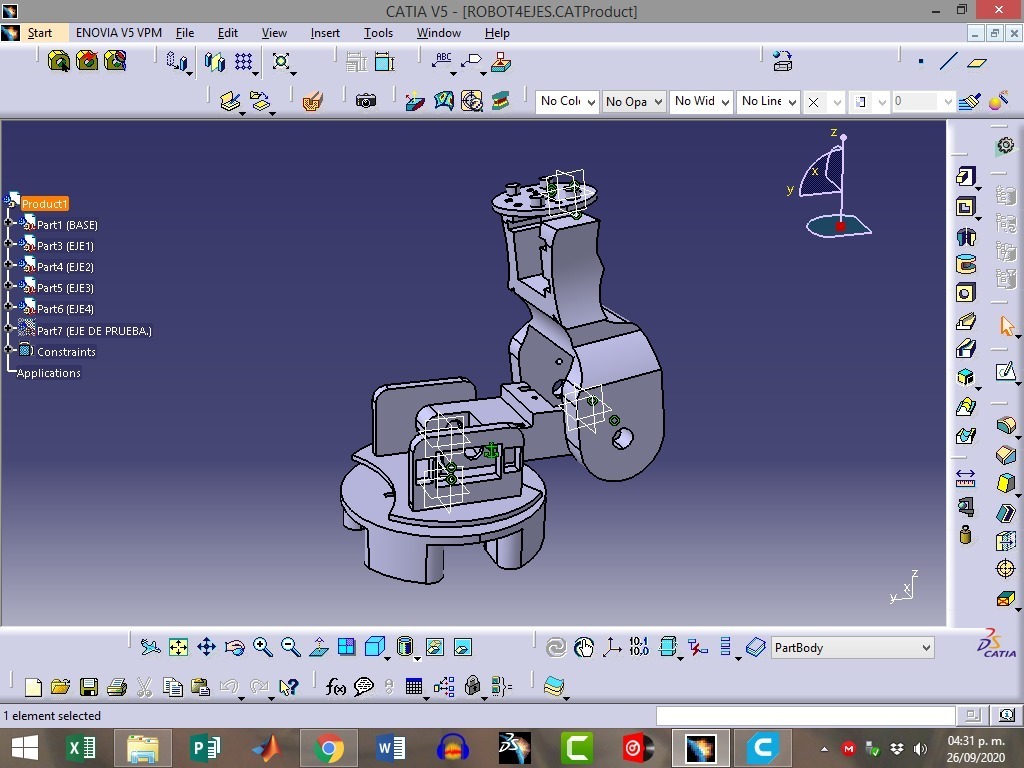Click the Formula f(x) icon
The width and height of the screenshot is (1024, 768).
336,687
